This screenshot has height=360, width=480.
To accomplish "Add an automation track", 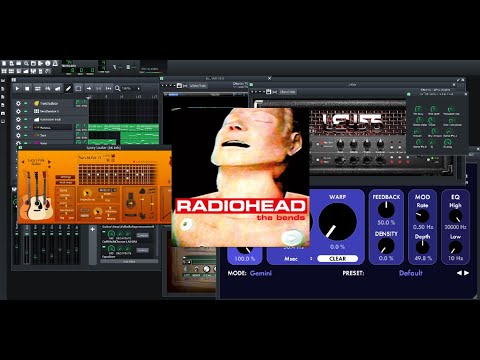I will (58, 88).
